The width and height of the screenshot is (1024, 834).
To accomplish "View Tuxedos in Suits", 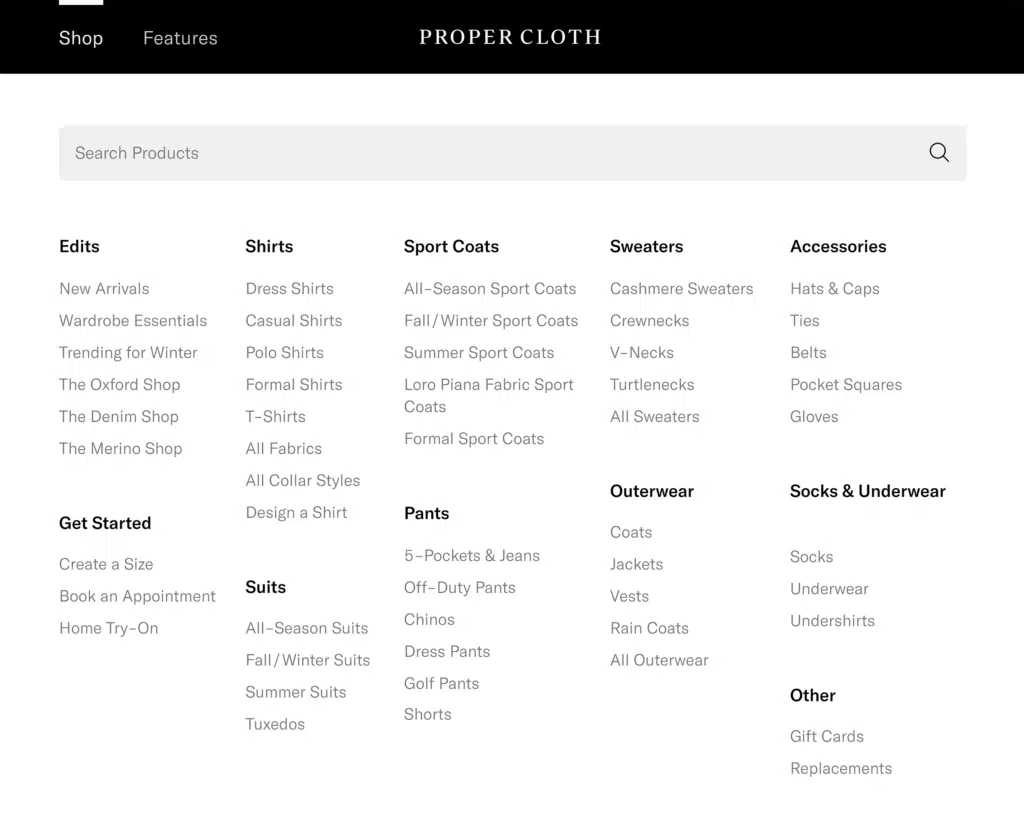I will pos(275,724).
